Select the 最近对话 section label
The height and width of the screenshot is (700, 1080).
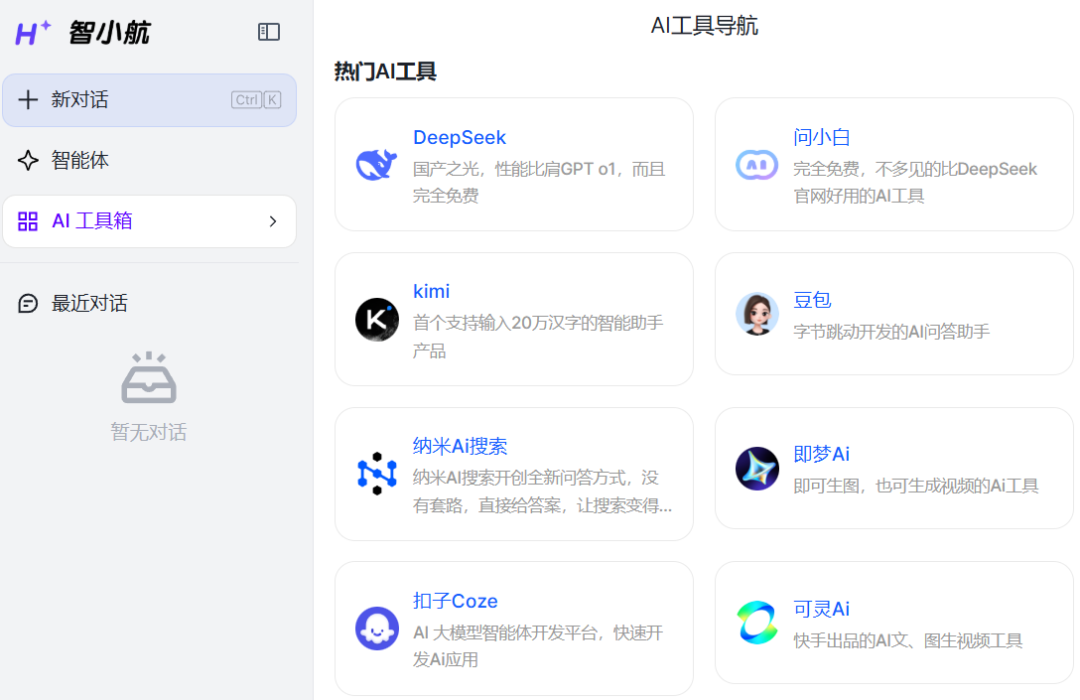click(x=90, y=303)
